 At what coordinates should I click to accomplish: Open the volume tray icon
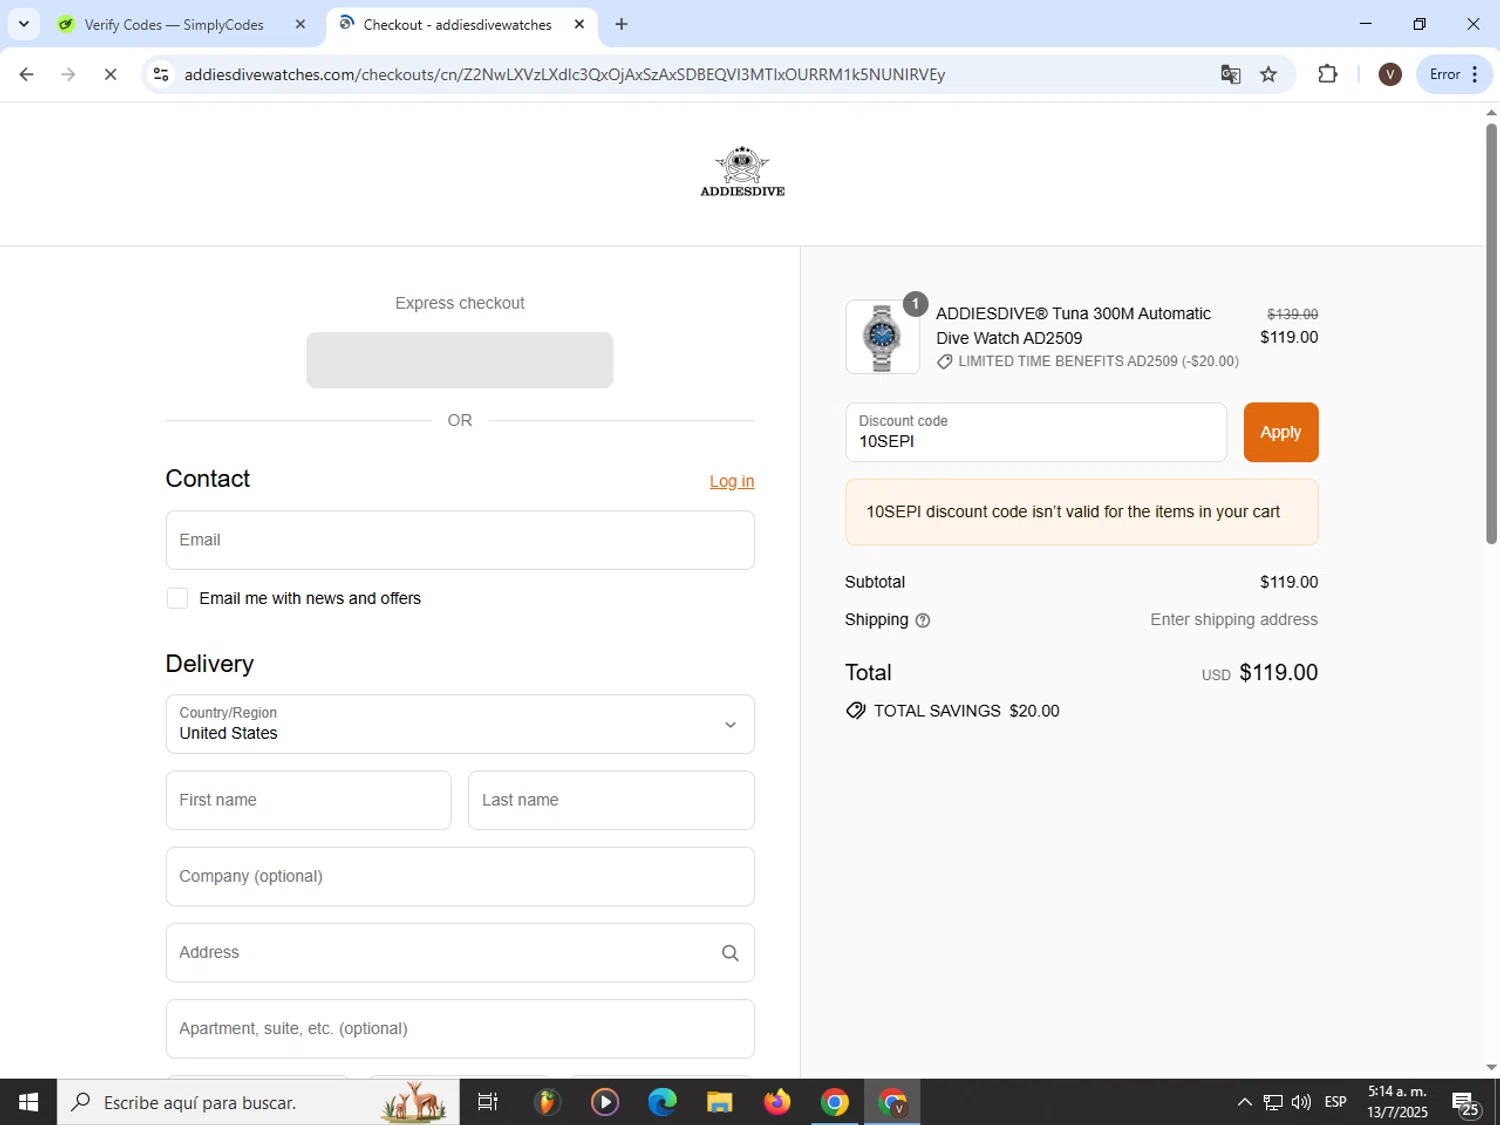1301,1102
